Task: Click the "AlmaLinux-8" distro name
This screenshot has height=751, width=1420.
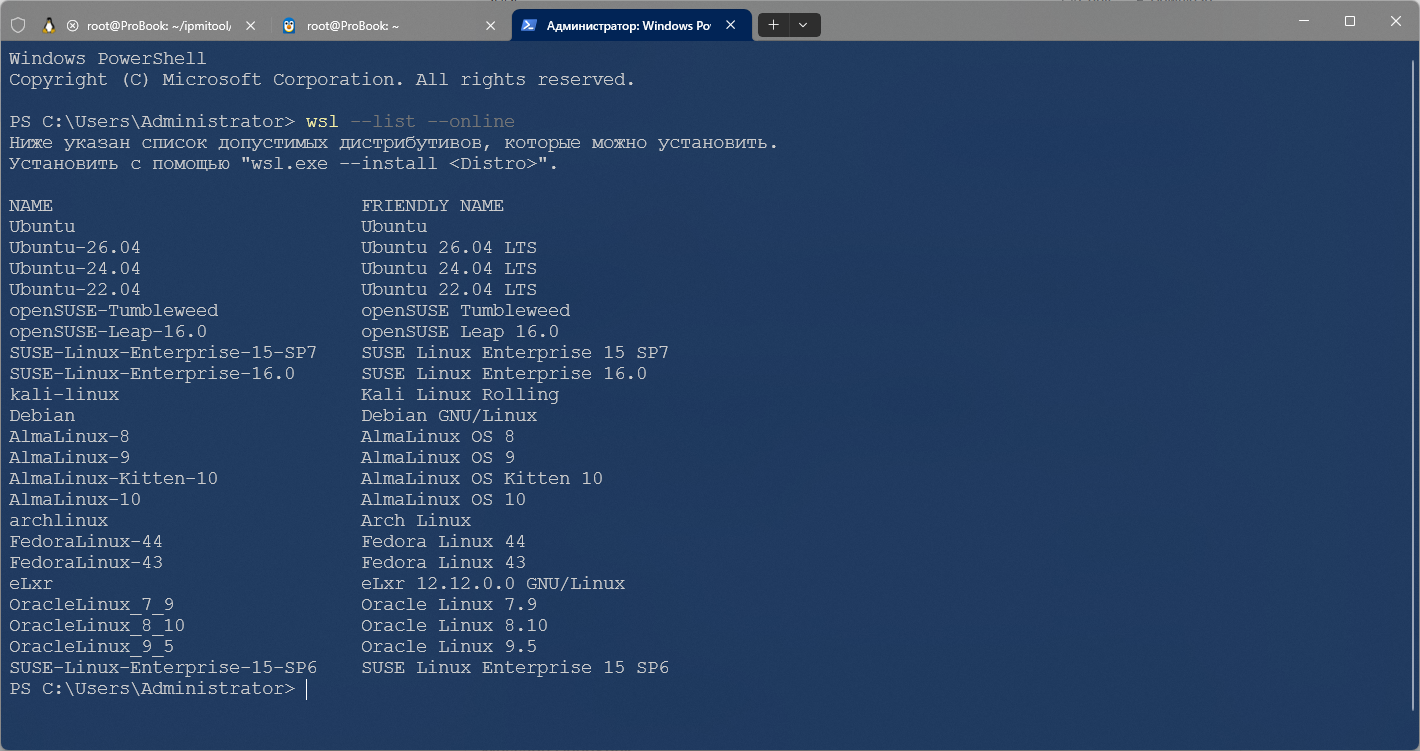Action: tap(69, 437)
